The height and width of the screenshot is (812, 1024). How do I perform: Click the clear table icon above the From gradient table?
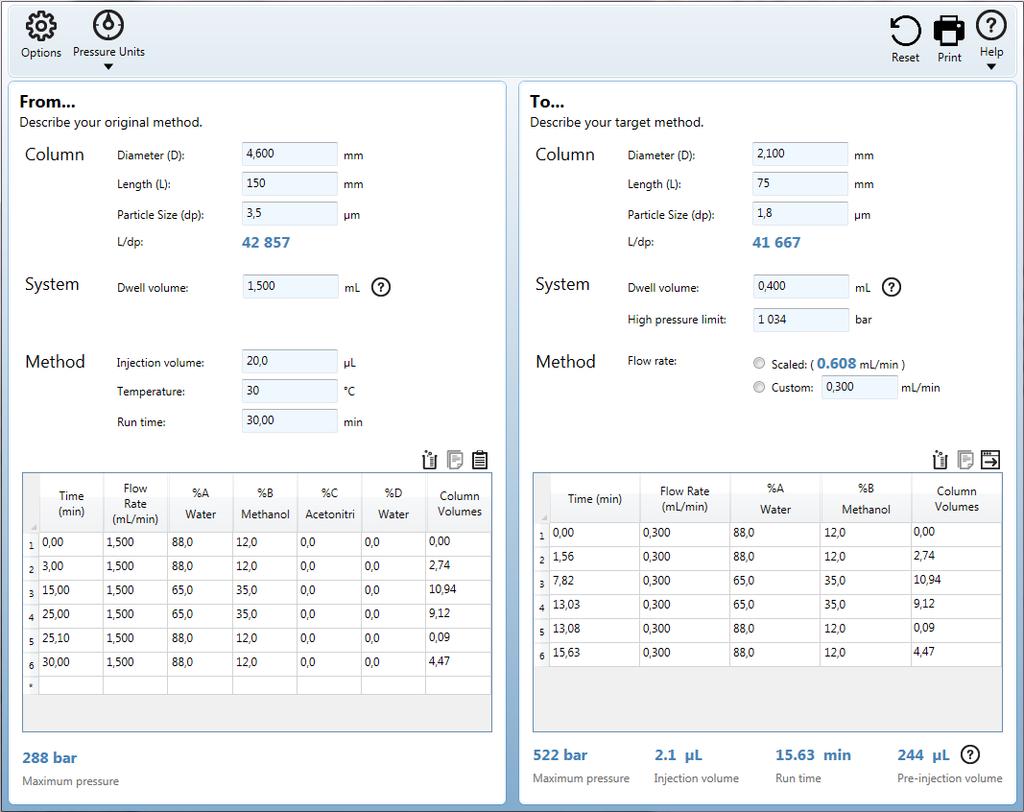429,460
